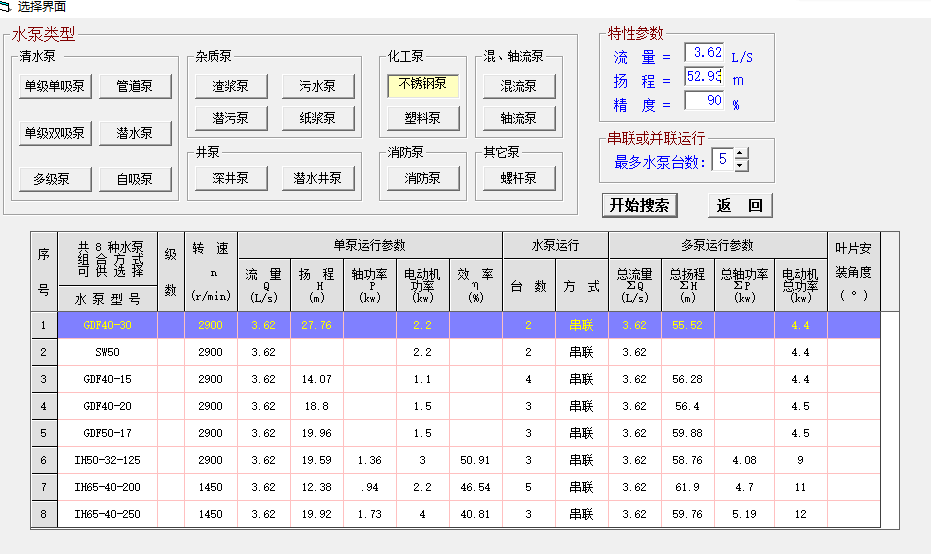Click the 1450 speed cell for IH65-40-200

tap(211, 487)
